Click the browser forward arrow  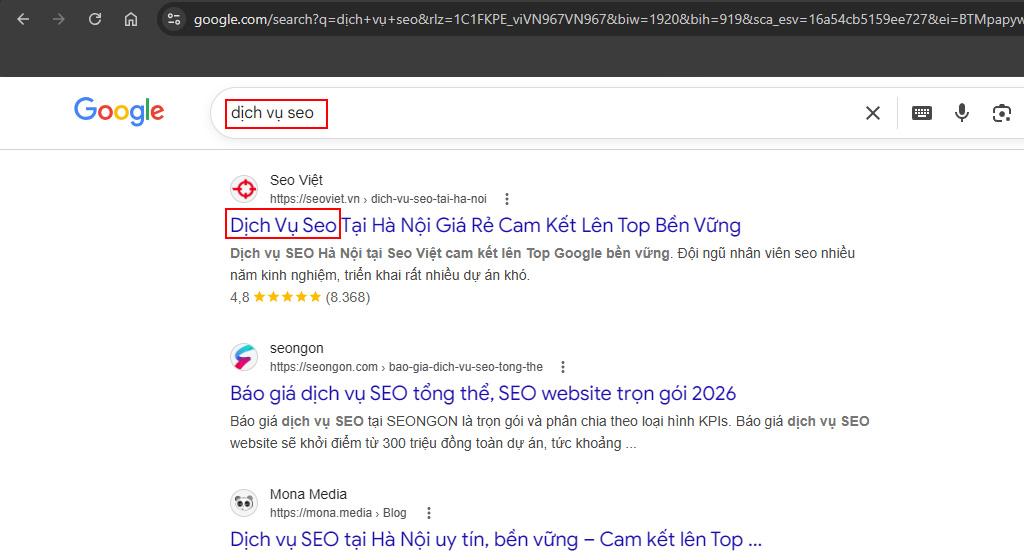59,20
